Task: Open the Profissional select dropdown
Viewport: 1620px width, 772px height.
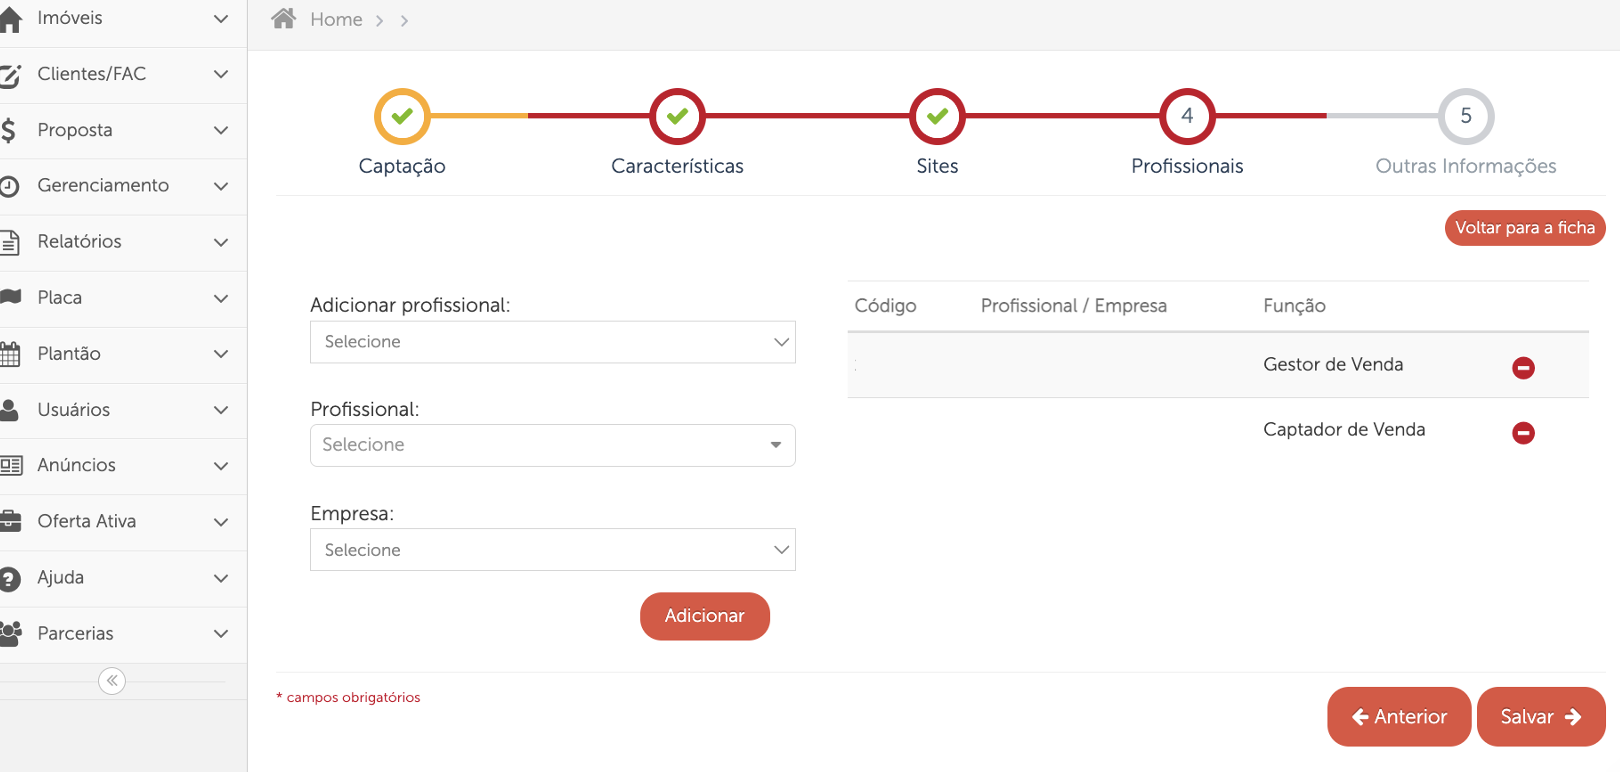Action: click(552, 445)
